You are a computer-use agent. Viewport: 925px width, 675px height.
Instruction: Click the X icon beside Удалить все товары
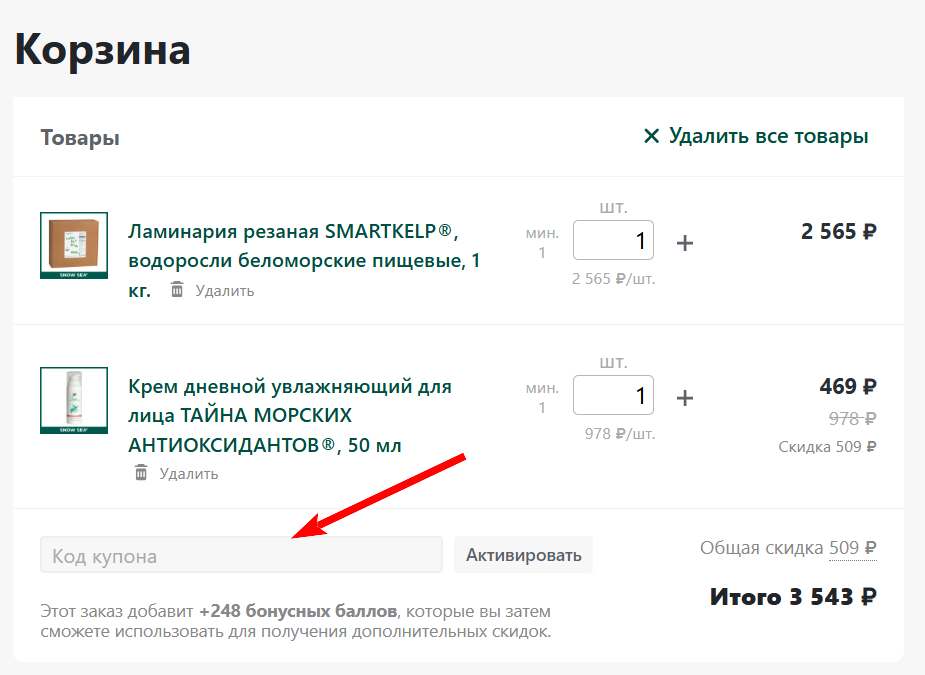(651, 136)
